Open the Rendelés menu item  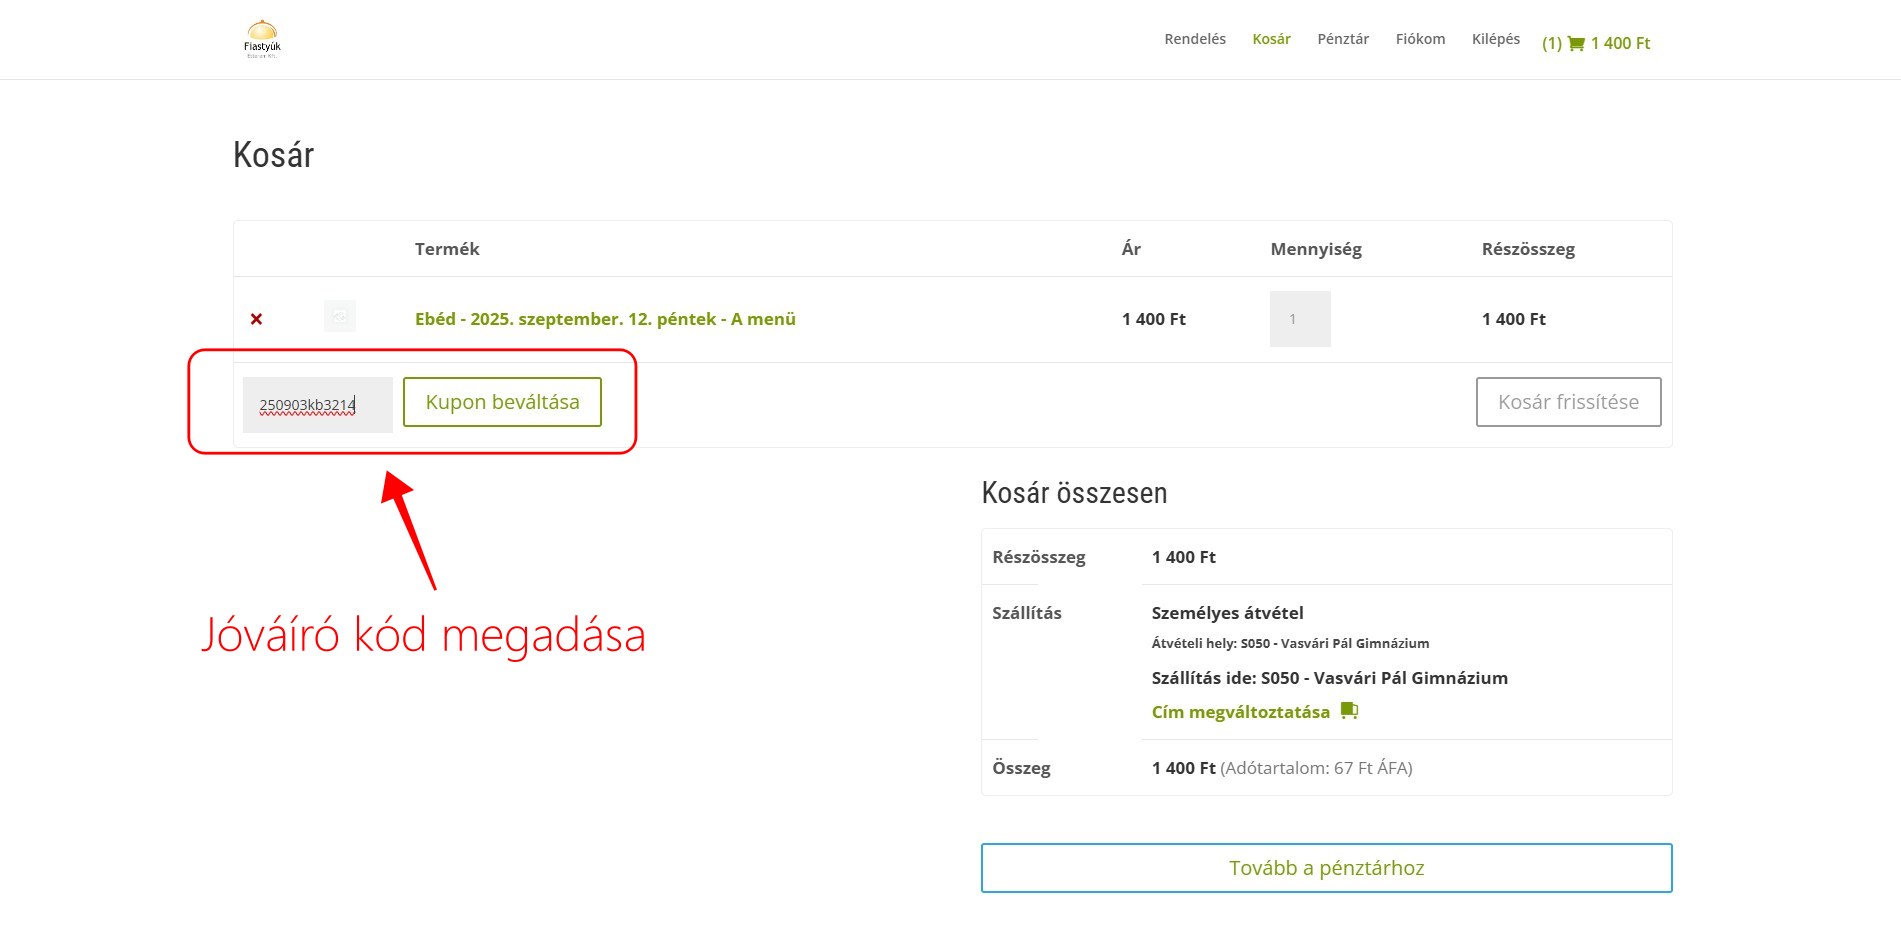(1194, 39)
